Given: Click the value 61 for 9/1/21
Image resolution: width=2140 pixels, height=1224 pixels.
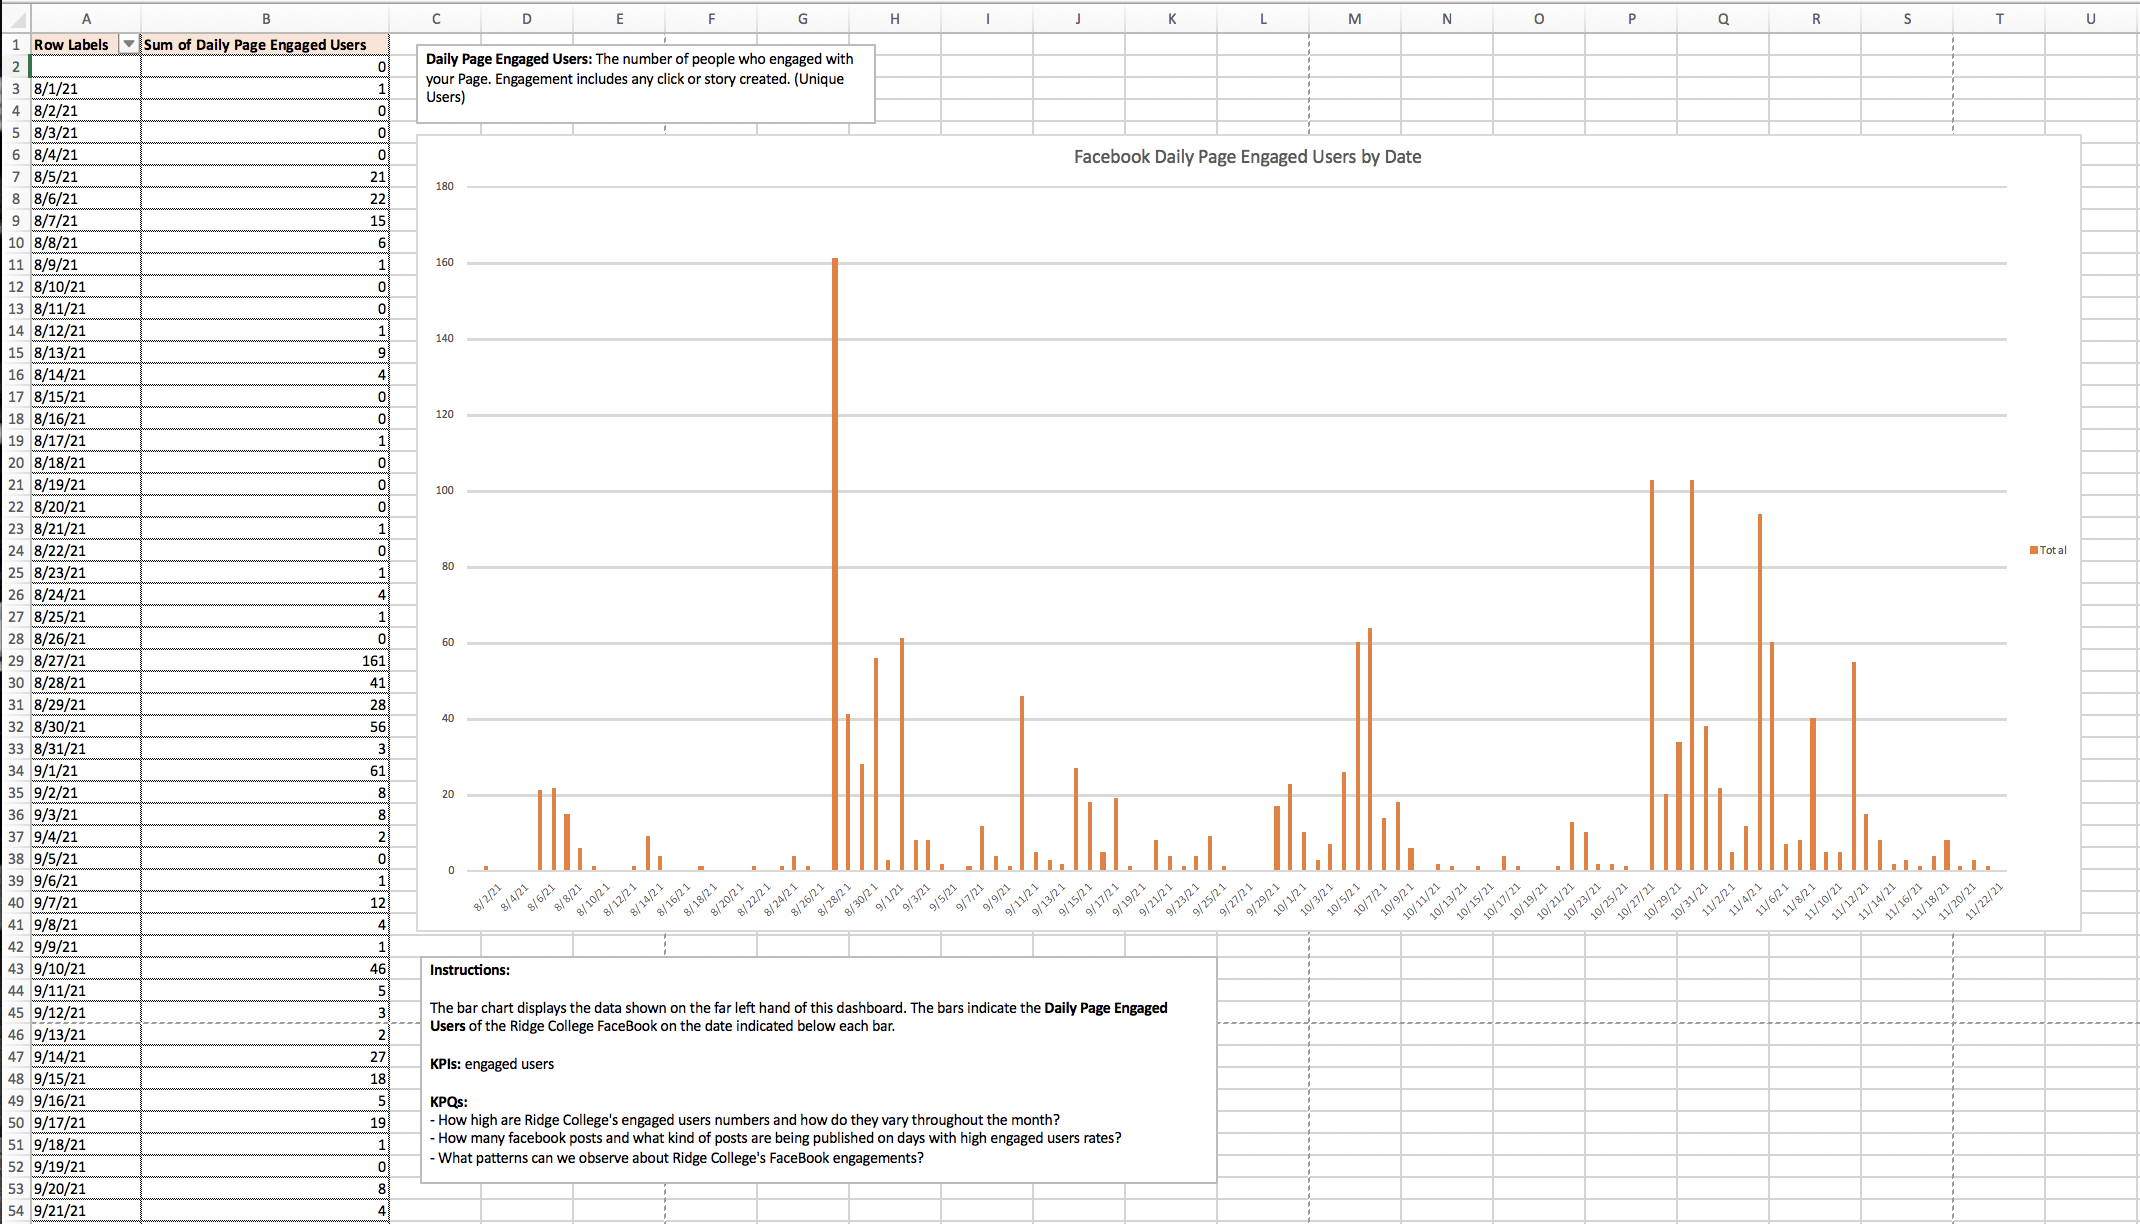Looking at the screenshot, I should 265,771.
